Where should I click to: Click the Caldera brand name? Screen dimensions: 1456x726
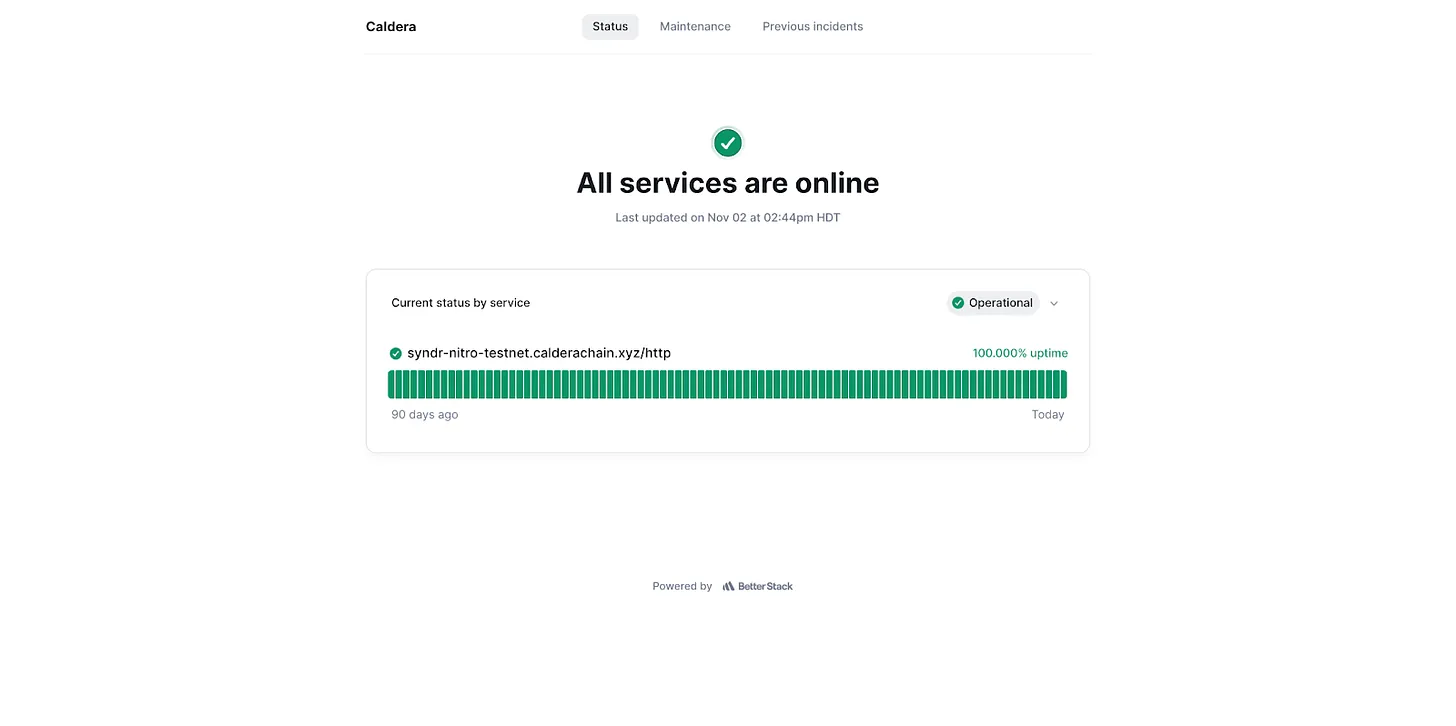tap(390, 26)
